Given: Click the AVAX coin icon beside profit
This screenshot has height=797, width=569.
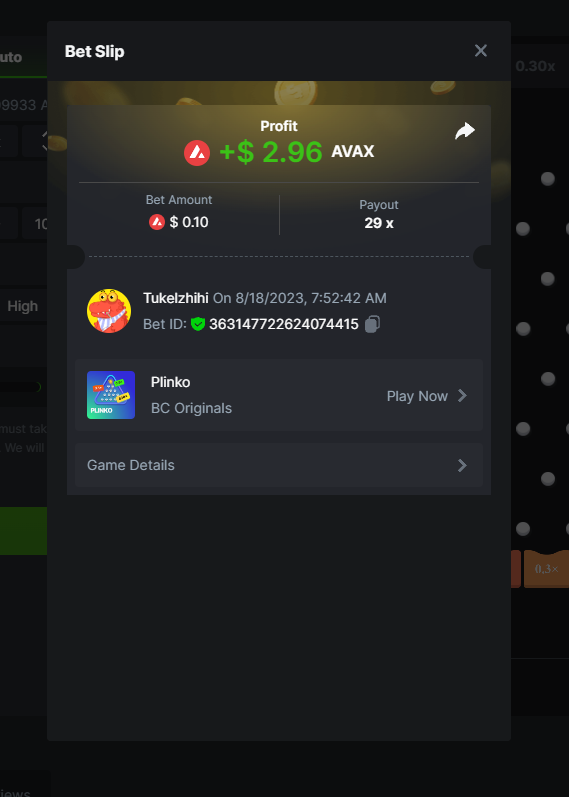Looking at the screenshot, I should [x=197, y=152].
